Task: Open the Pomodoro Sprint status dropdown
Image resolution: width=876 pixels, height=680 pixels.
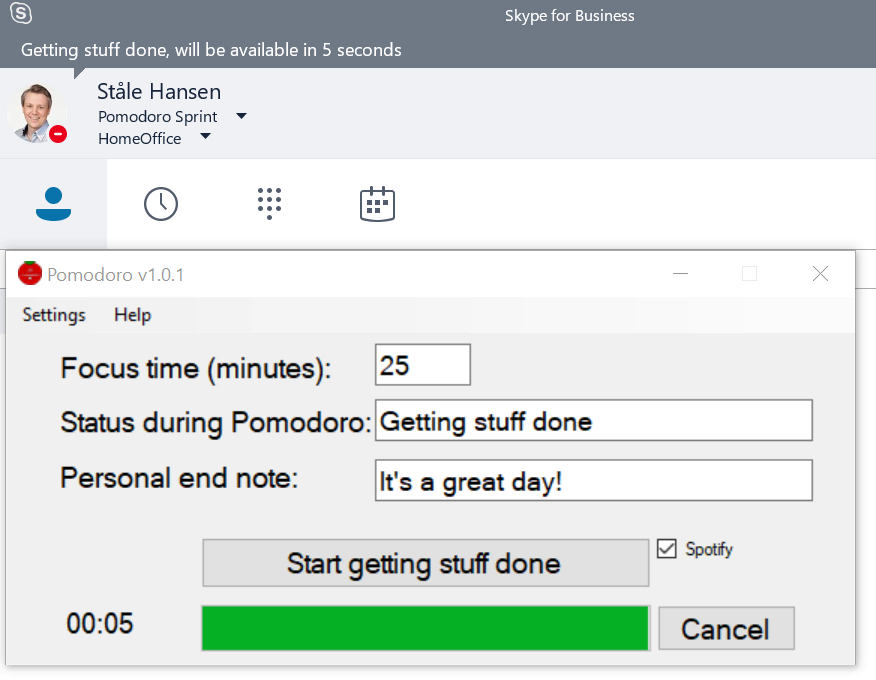Action: point(240,116)
